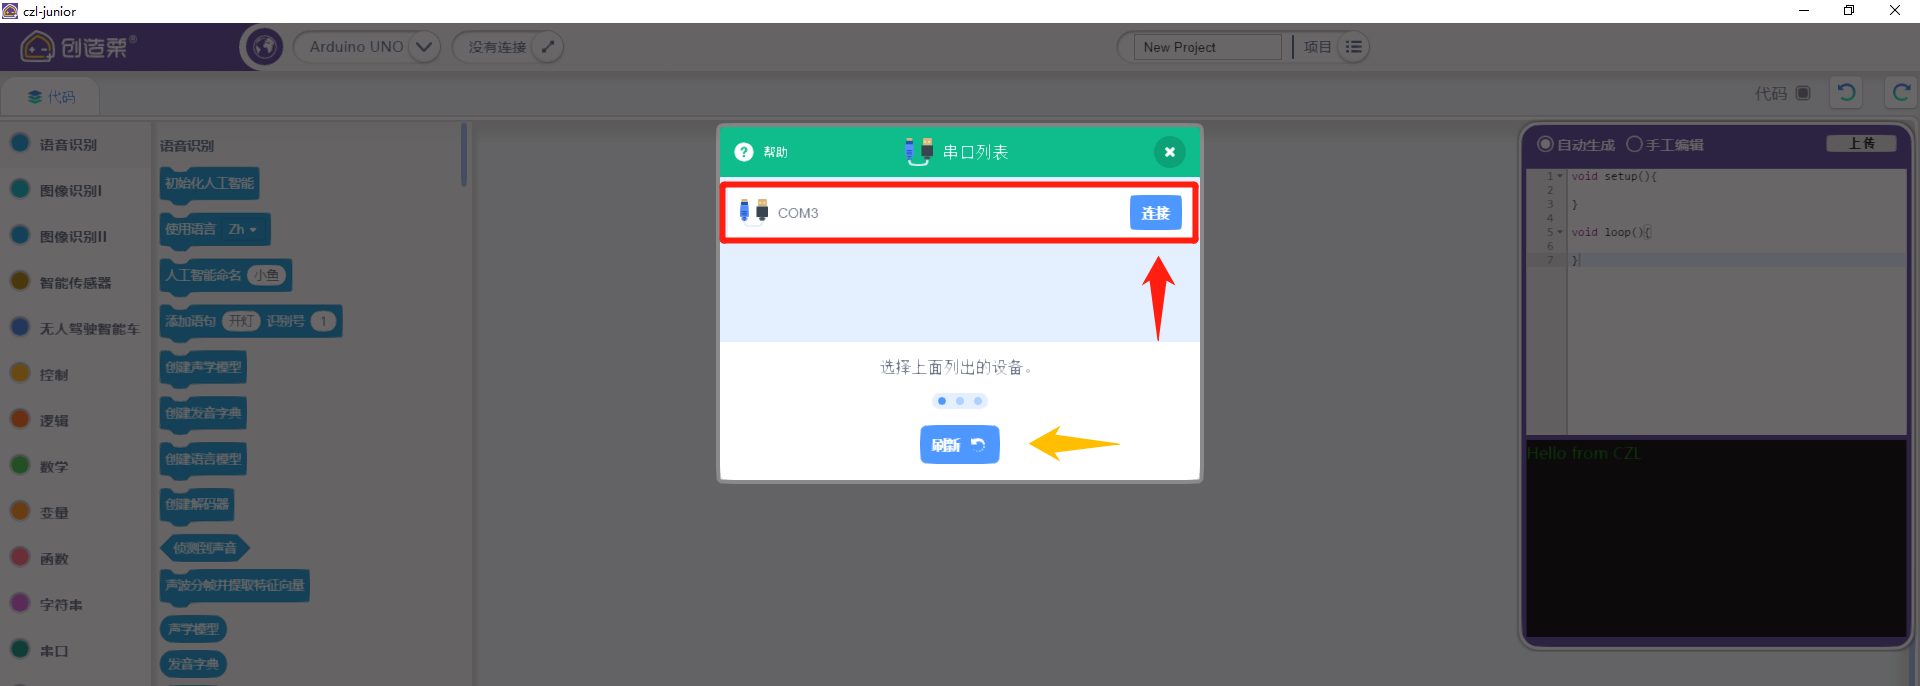Screen dimensions: 1920x686
Task: Click the undo arrow icon
Action: click(1846, 93)
